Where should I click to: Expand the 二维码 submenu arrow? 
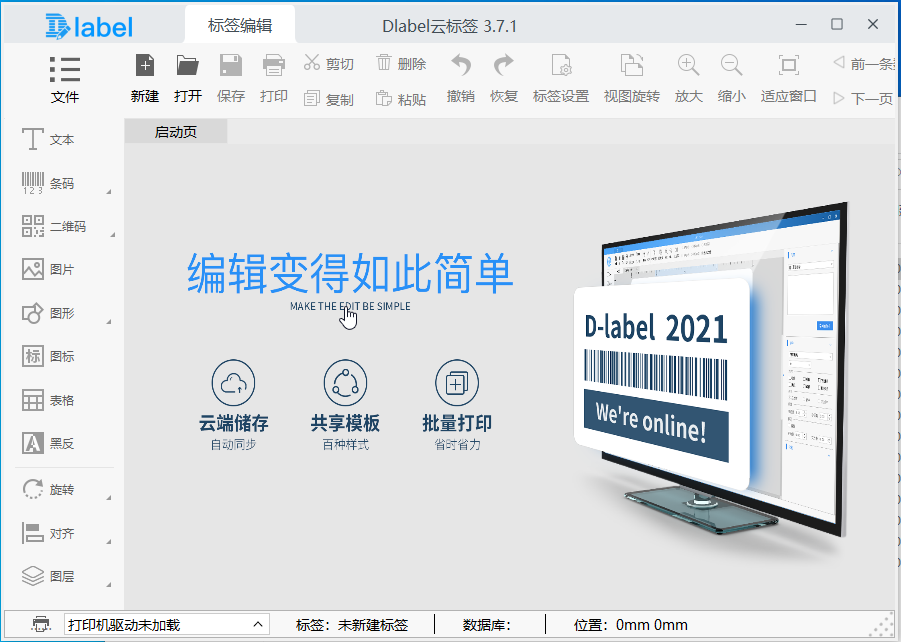coord(112,234)
